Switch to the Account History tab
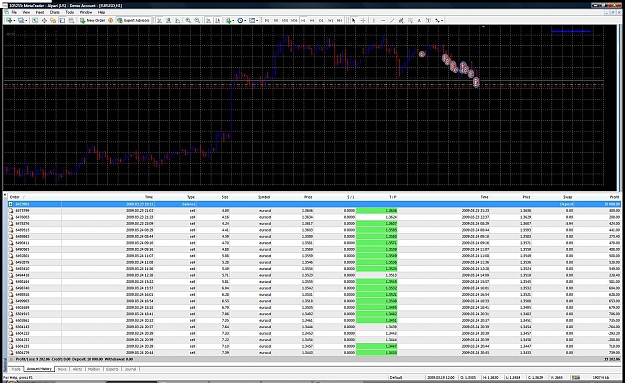 pos(39,369)
